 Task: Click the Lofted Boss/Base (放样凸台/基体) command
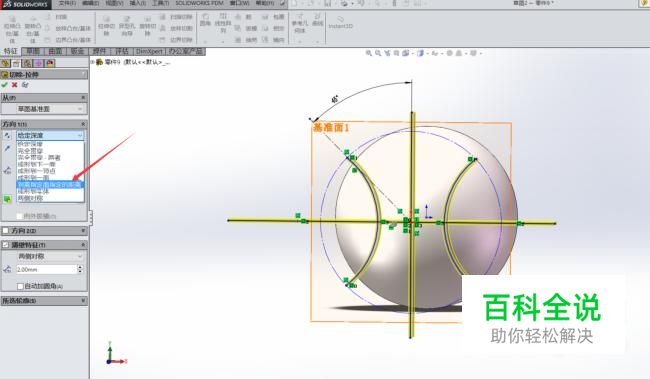coord(68,29)
